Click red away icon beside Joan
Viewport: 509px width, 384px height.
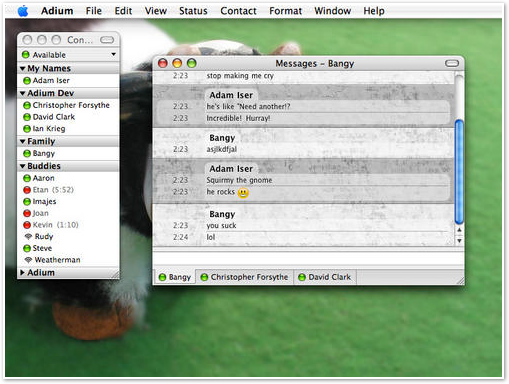pos(27,213)
